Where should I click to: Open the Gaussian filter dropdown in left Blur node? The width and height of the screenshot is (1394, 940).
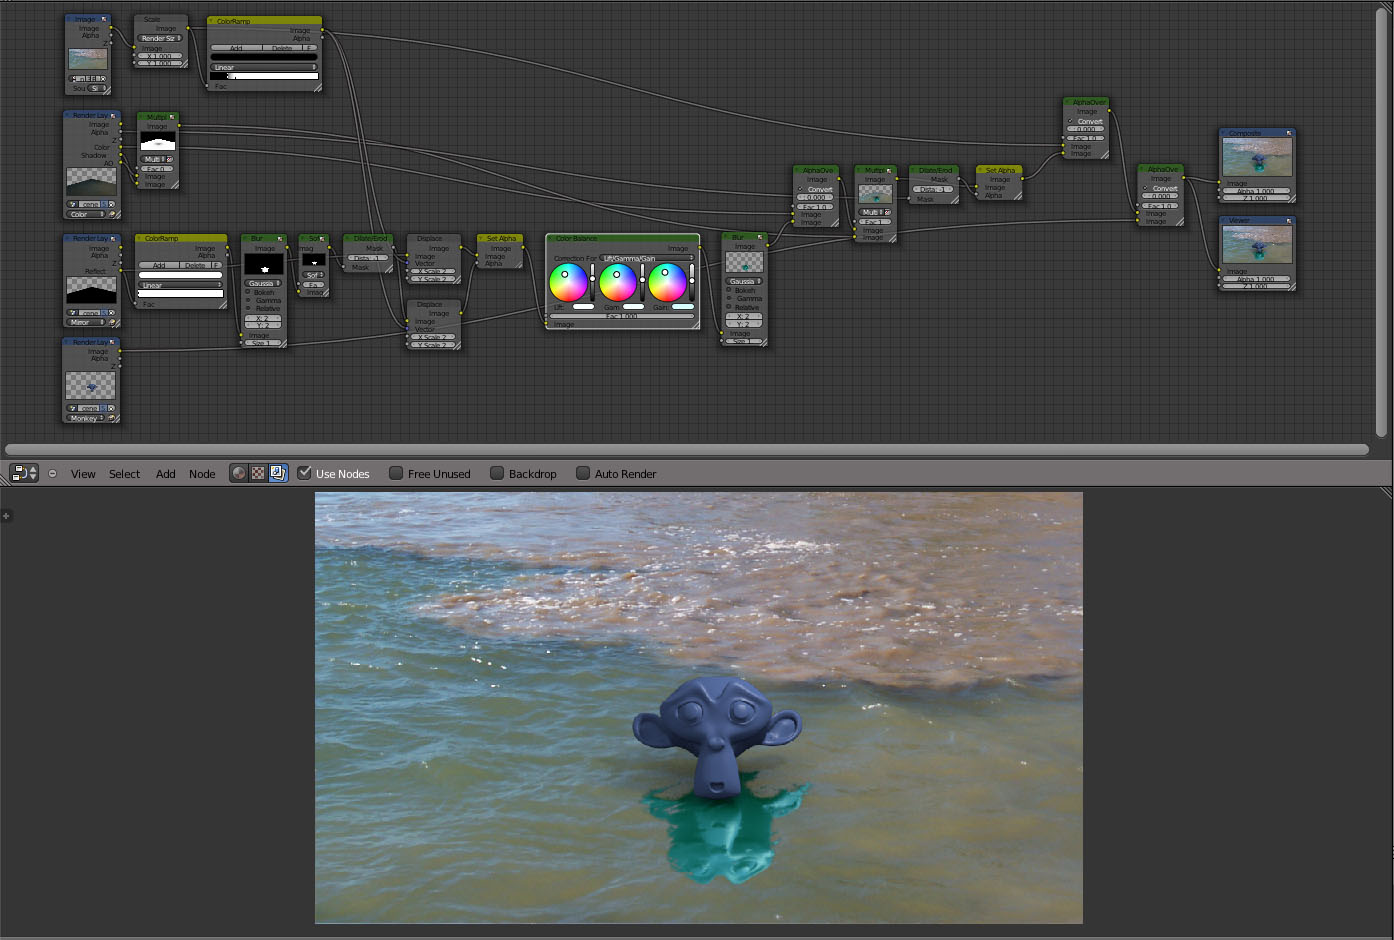263,283
